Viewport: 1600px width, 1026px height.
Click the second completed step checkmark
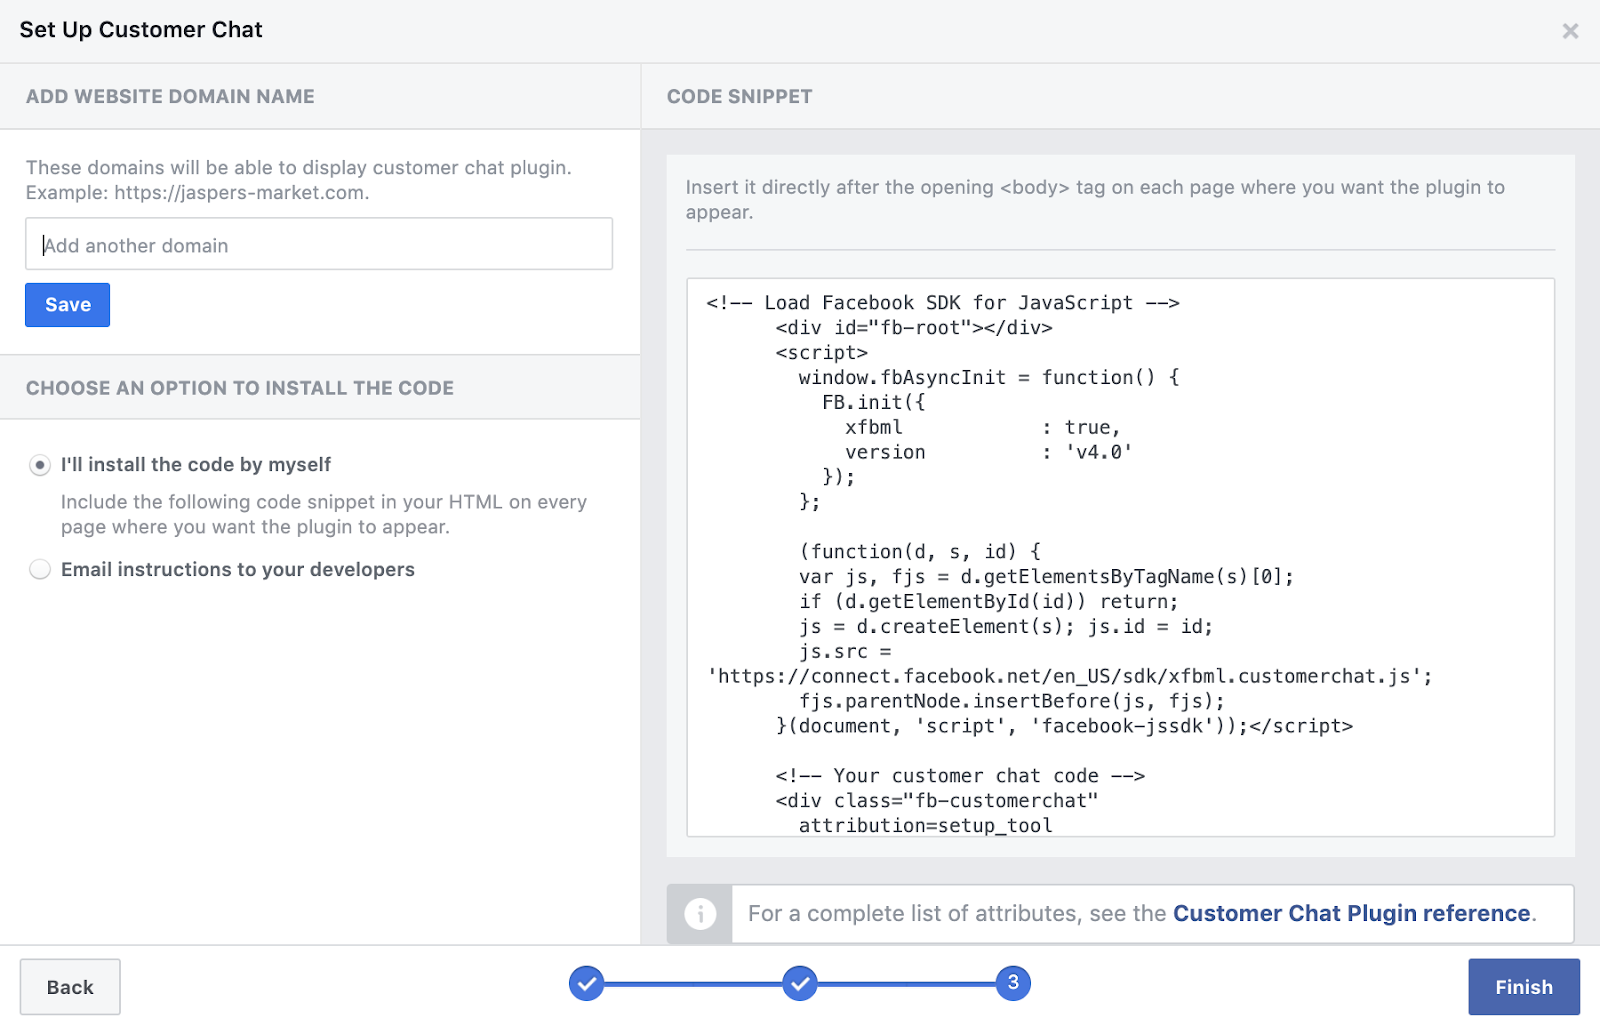(800, 983)
